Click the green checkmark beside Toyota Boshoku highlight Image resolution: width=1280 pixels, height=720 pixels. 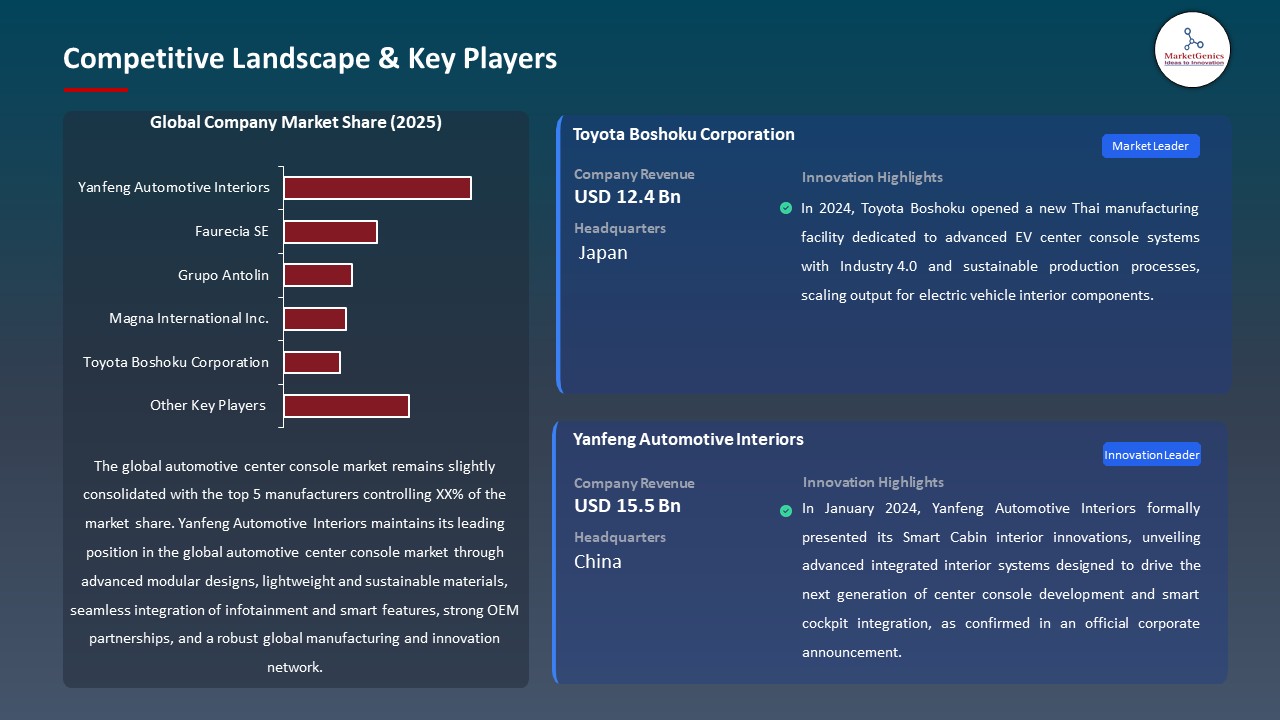(786, 209)
